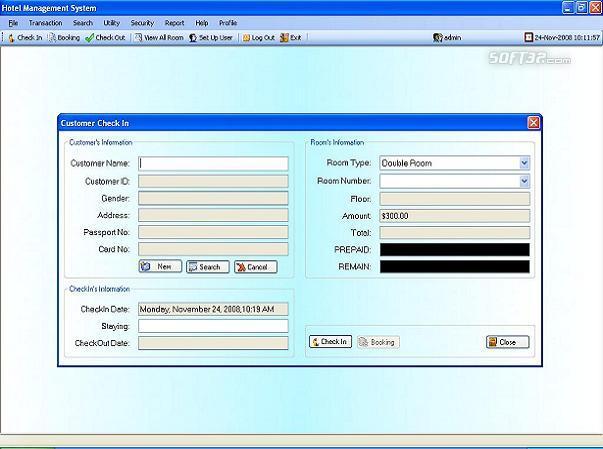Screen dimensions: 603x449
Task: Click the Cancel button
Action: [x=256, y=266]
